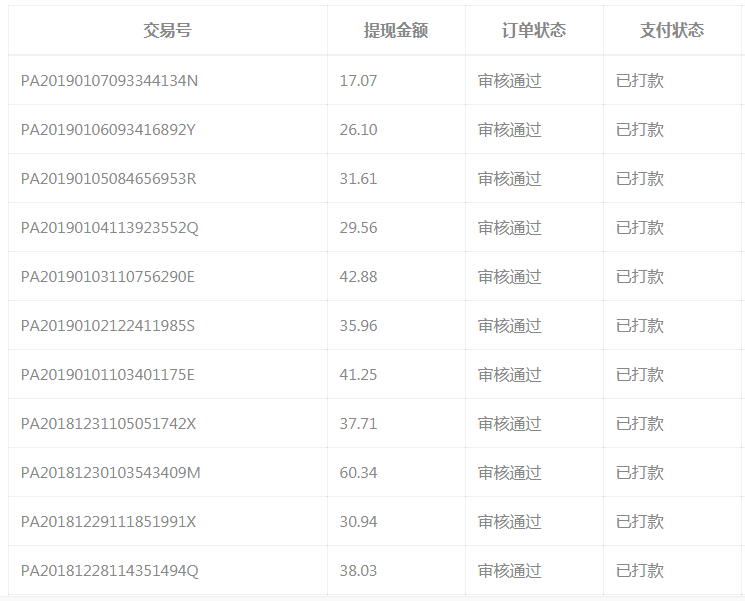Click 已打款 in the 37.71 row
Viewport: 745px width, 601px height.
(640, 424)
